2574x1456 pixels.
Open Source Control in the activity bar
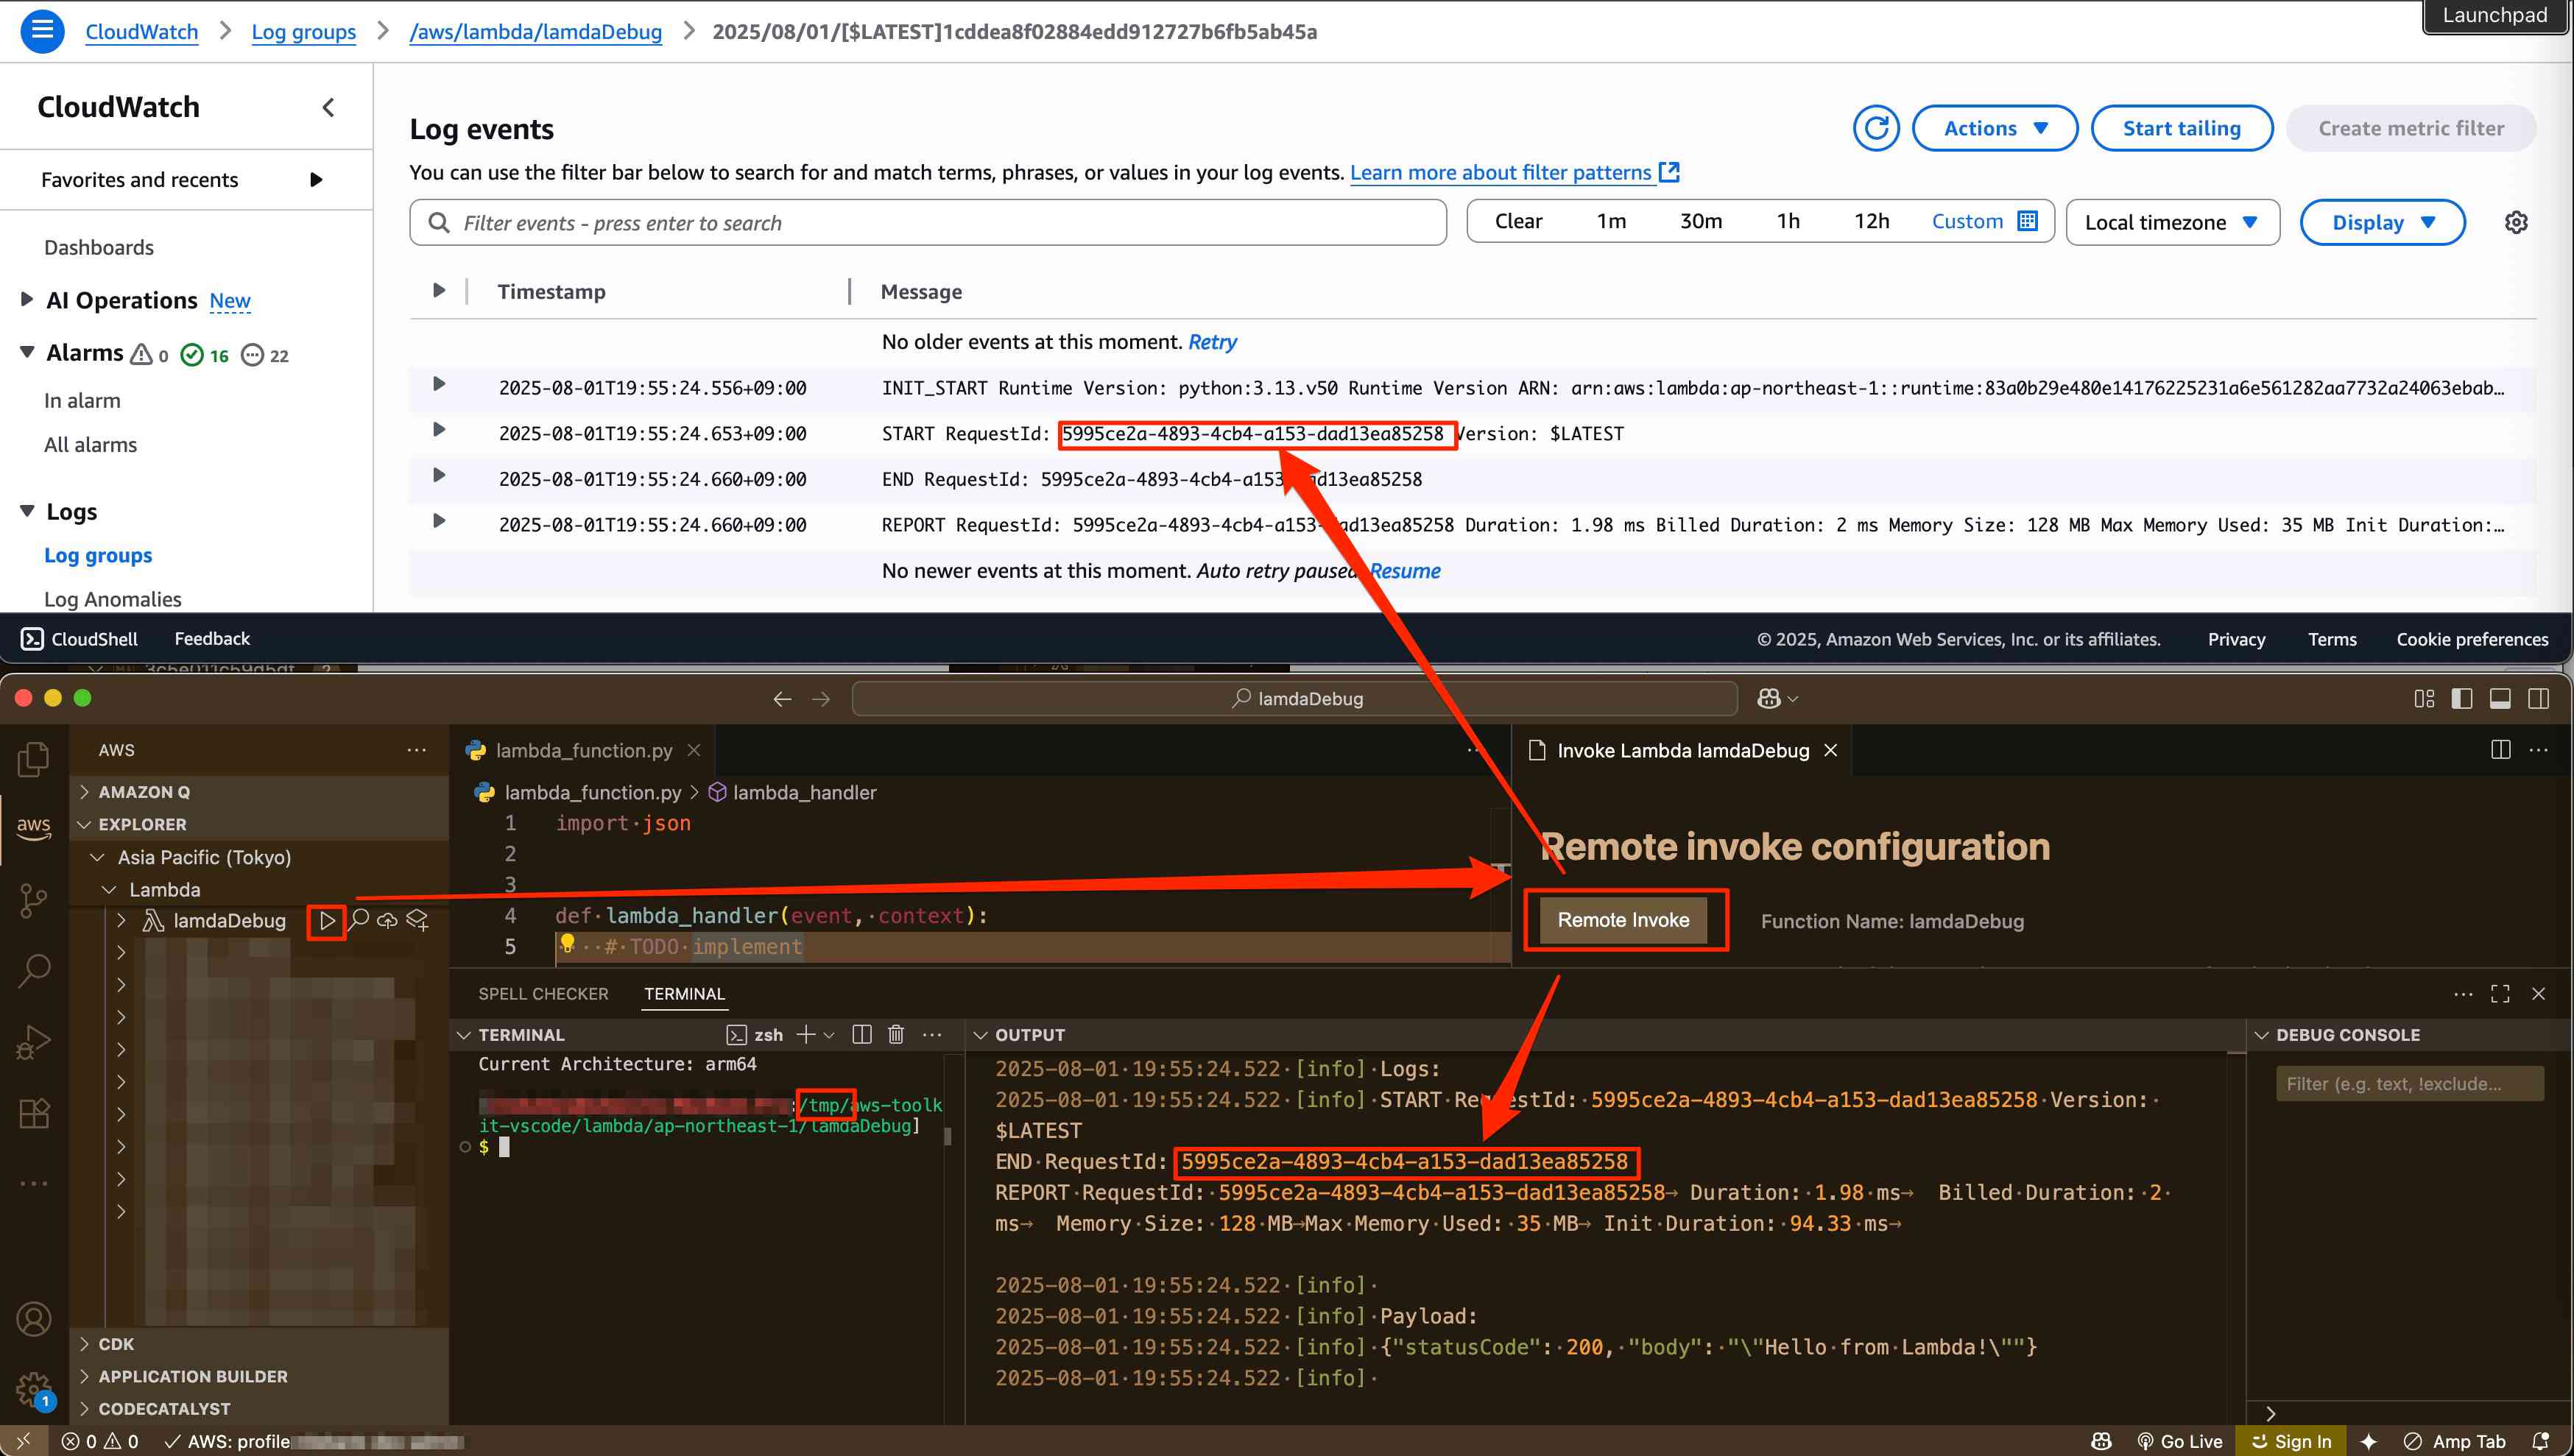tap(33, 899)
